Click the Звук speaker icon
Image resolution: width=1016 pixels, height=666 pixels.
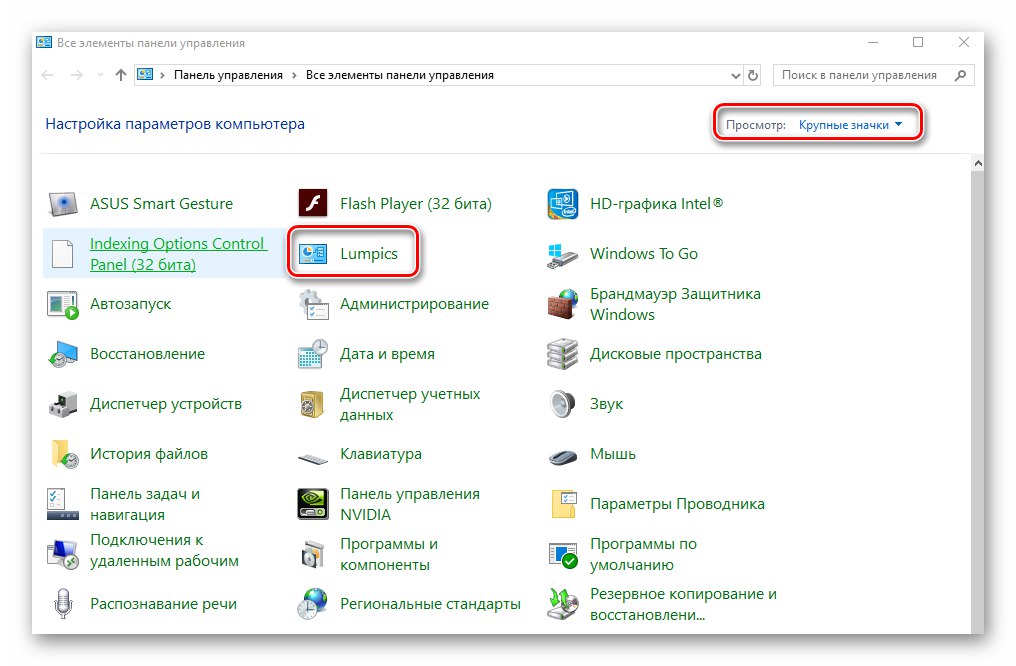(x=562, y=404)
